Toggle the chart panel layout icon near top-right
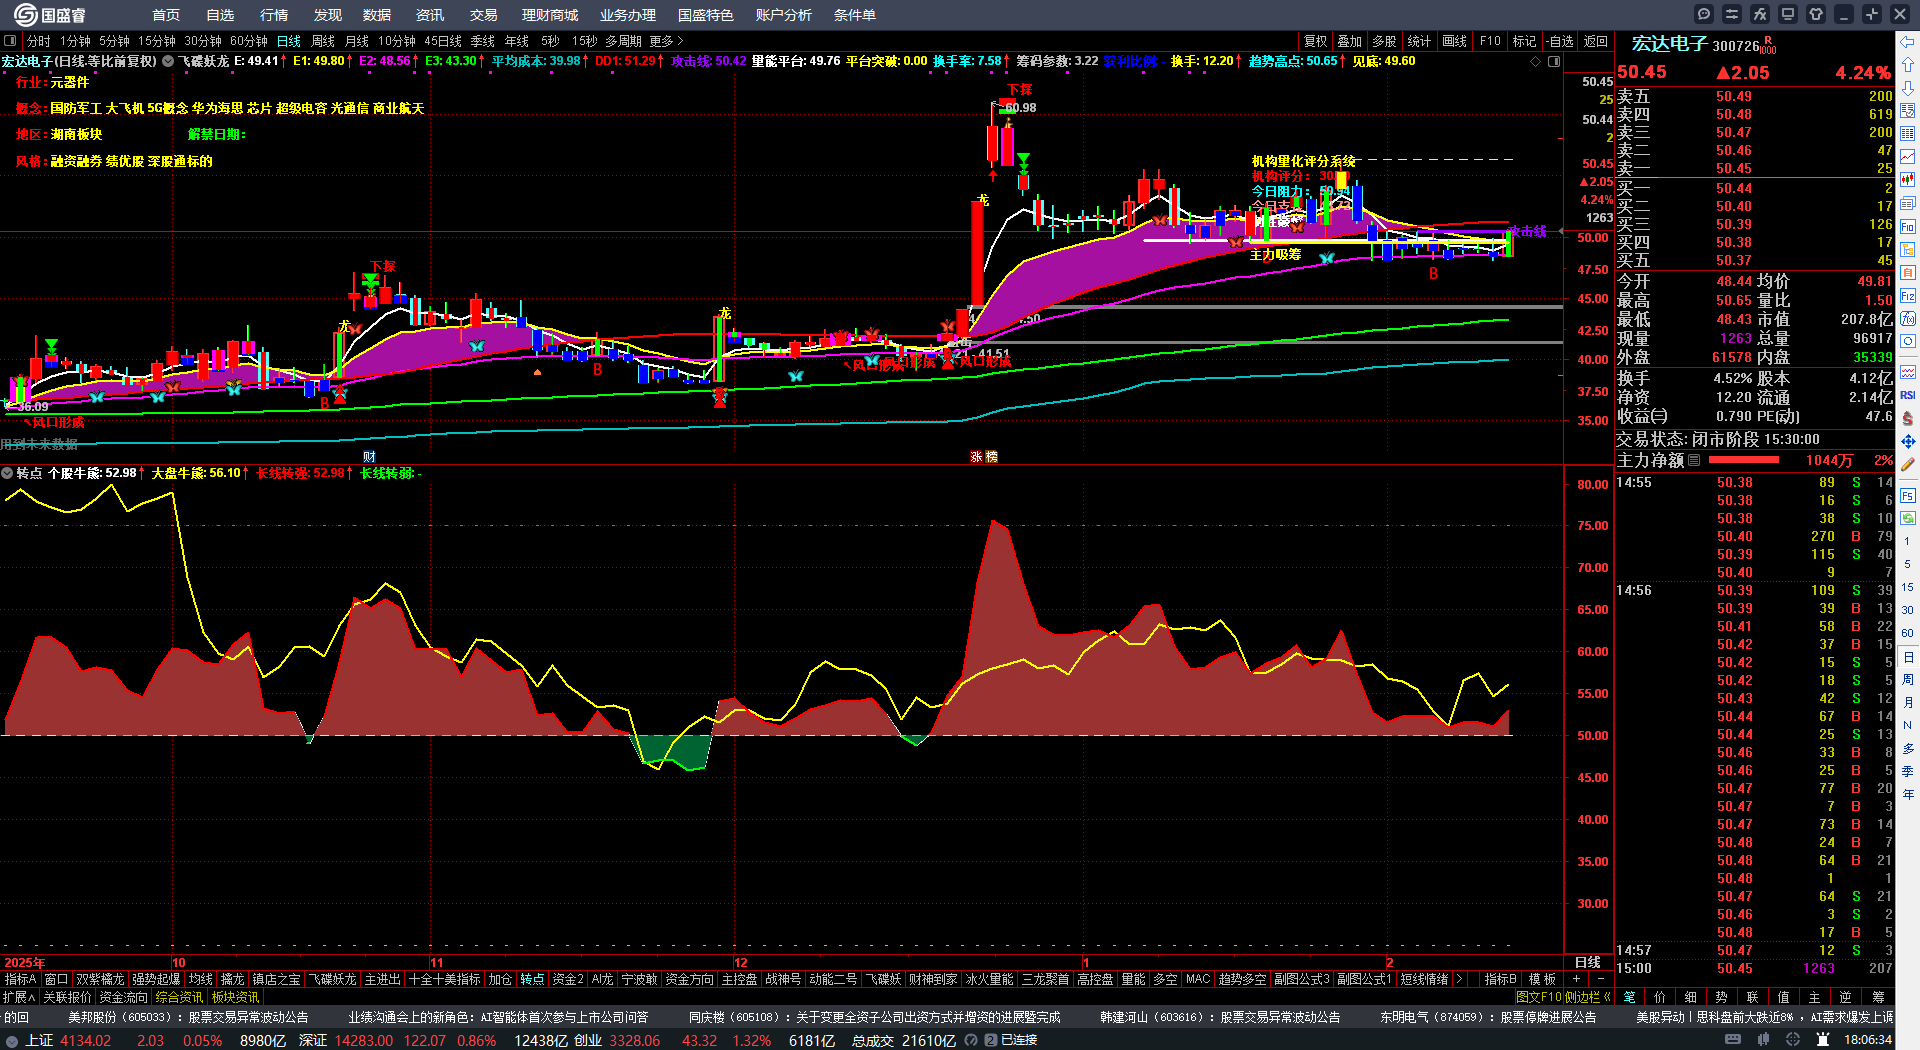 click(1554, 61)
